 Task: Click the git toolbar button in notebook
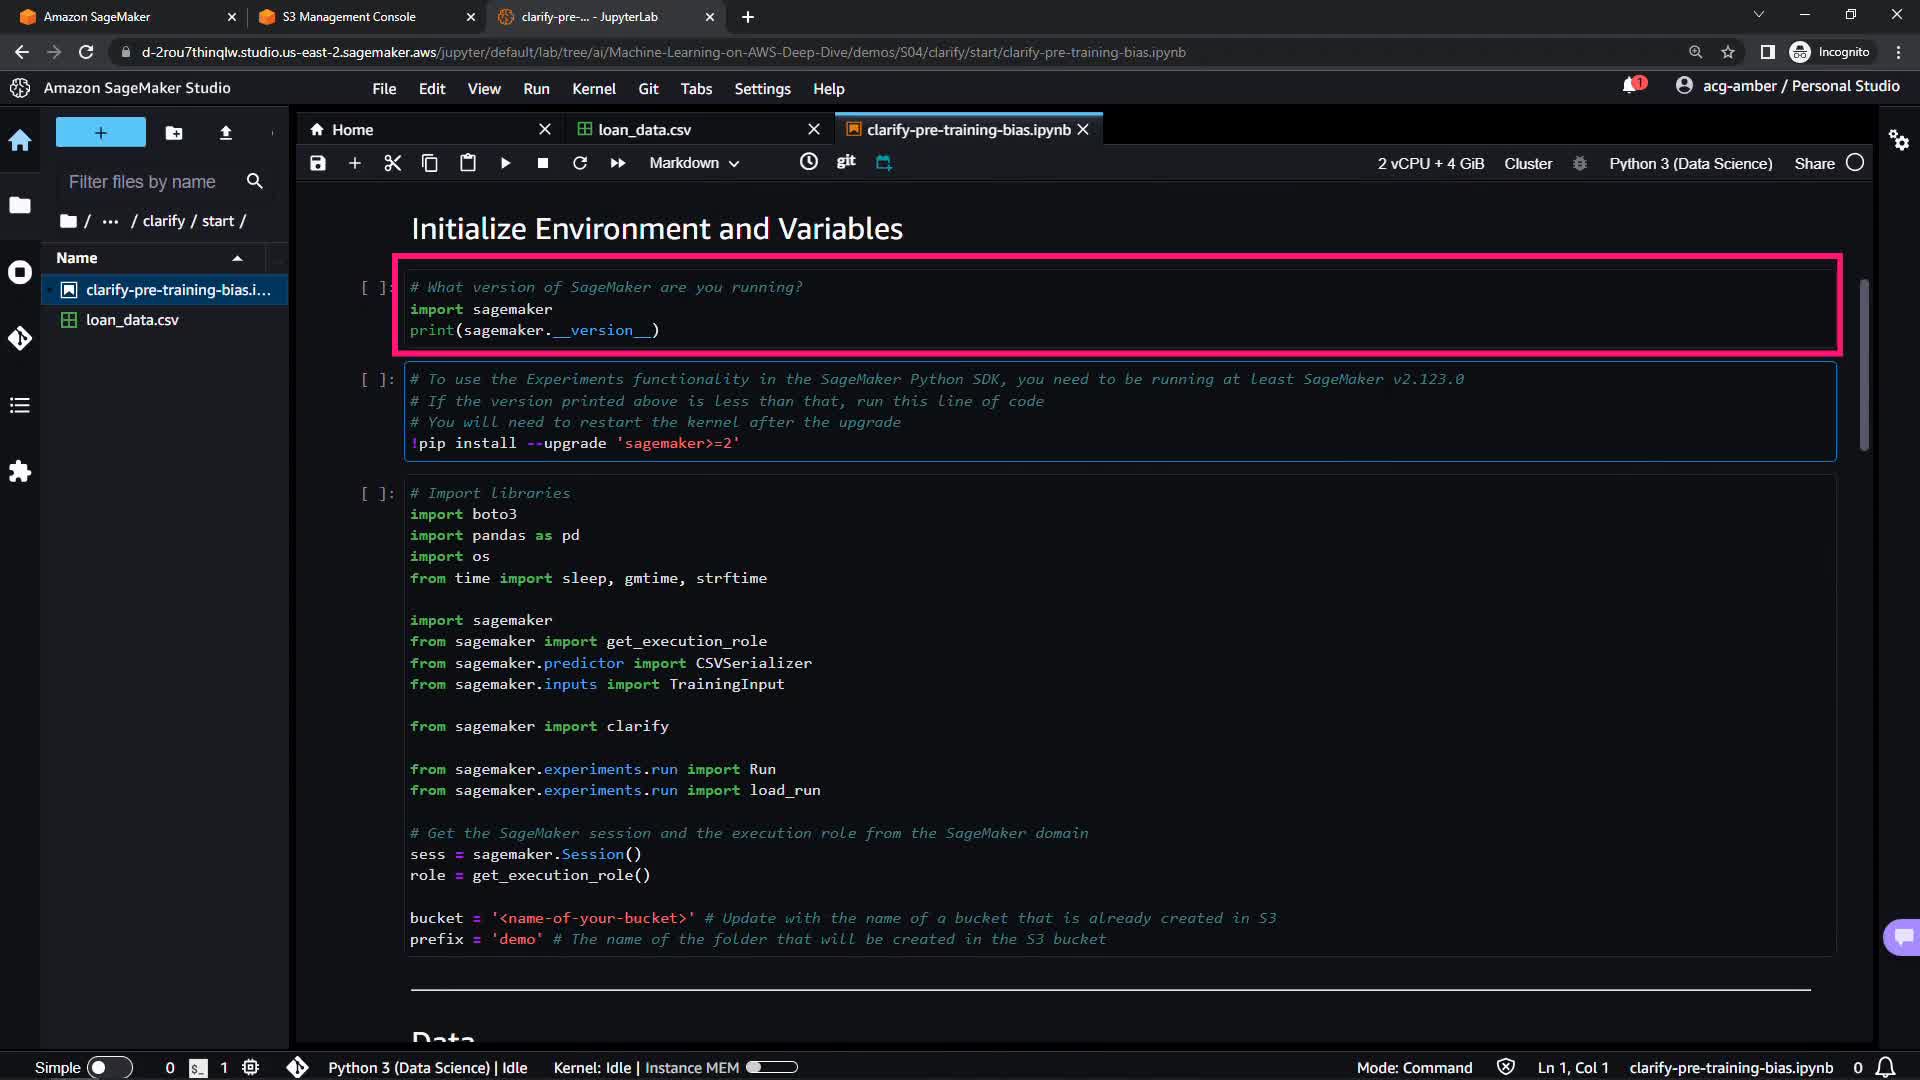coord(846,162)
